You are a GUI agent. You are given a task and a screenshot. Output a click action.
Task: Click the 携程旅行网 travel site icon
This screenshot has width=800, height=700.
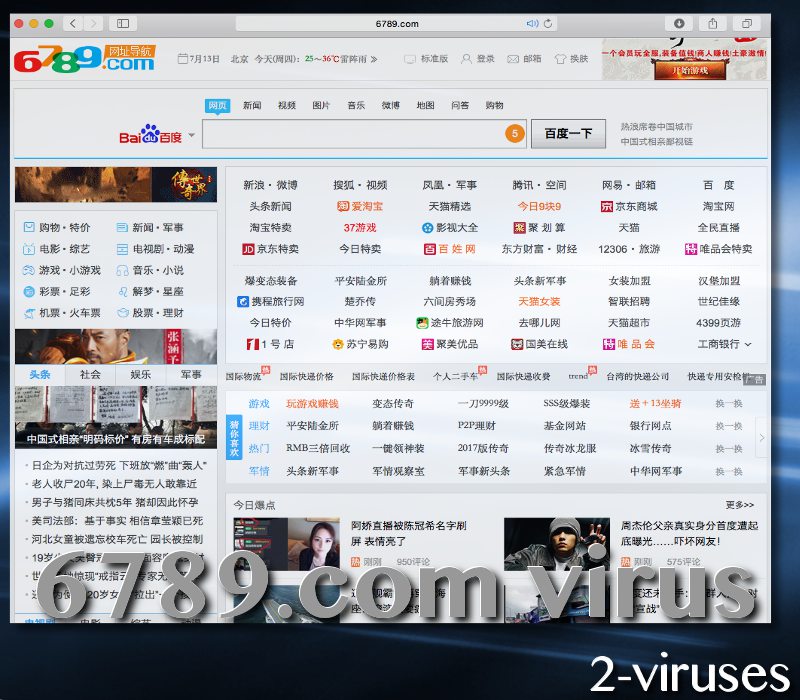(243, 304)
